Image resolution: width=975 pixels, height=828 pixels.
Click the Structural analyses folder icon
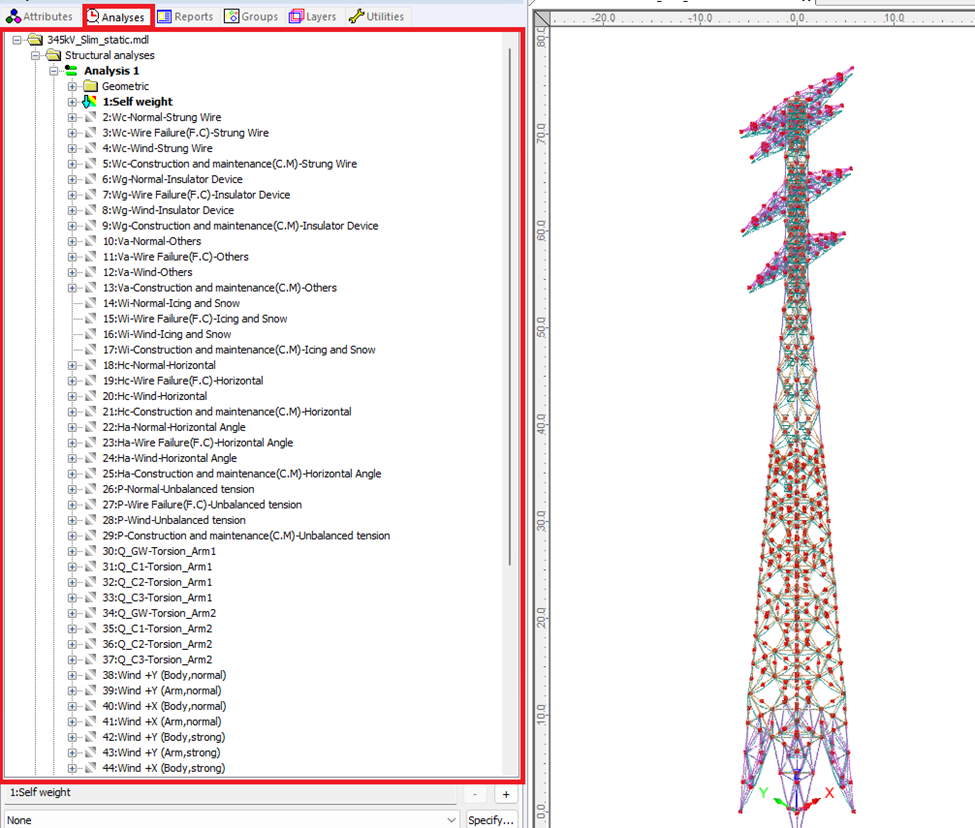pos(54,56)
